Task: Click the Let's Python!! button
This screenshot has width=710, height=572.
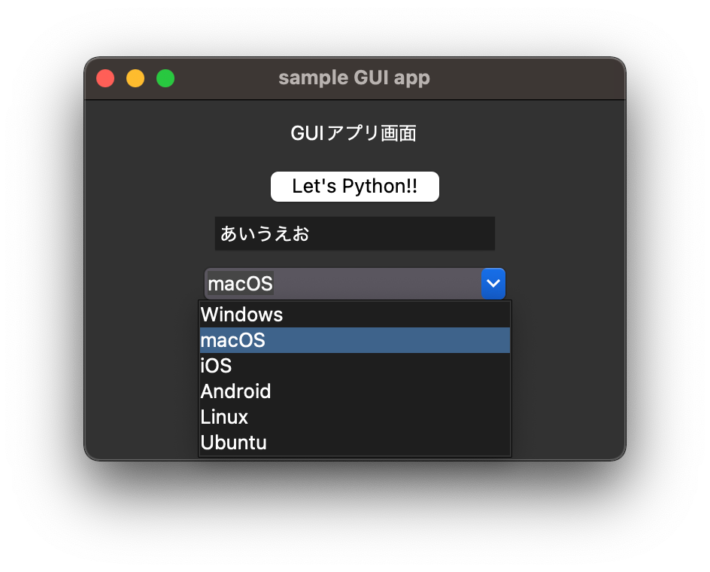Action: coord(355,187)
